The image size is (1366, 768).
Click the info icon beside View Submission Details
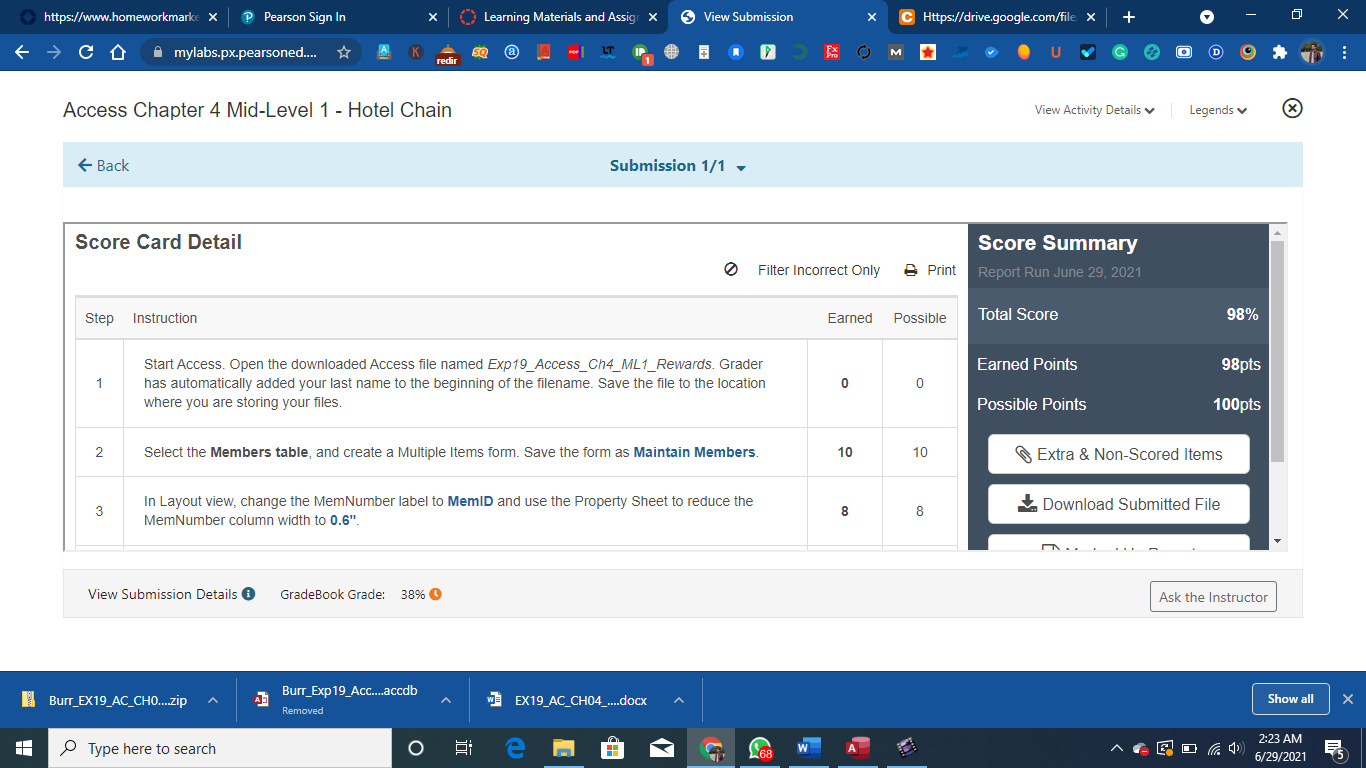tap(249, 593)
